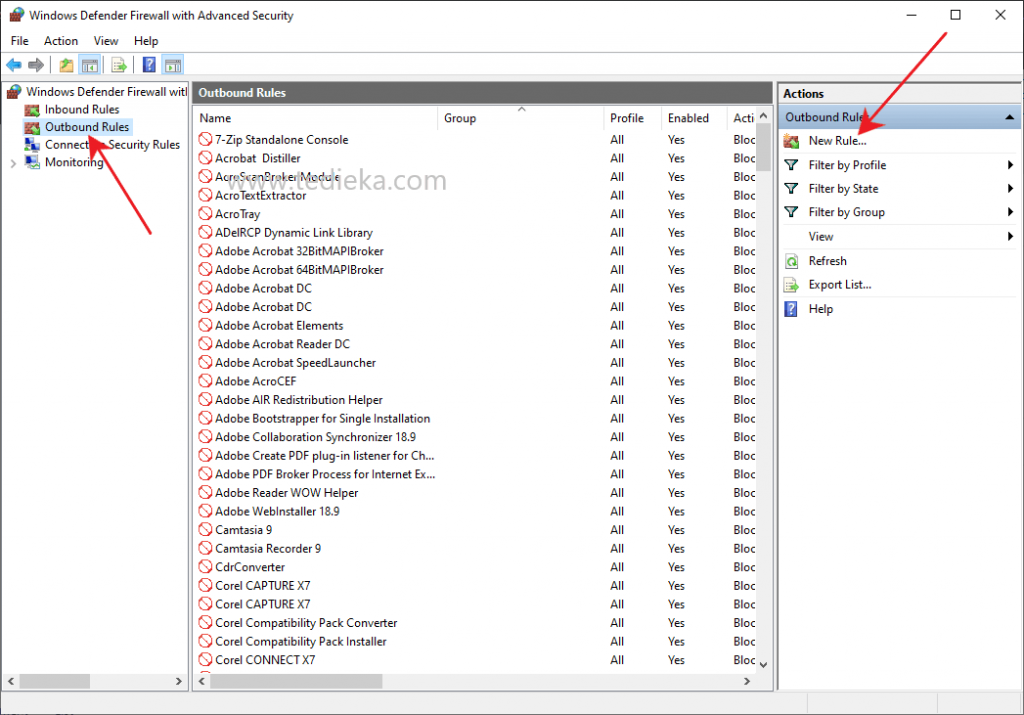This screenshot has width=1024, height=715.
Task: Click the Back arrow toolbar icon
Action: click(14, 65)
